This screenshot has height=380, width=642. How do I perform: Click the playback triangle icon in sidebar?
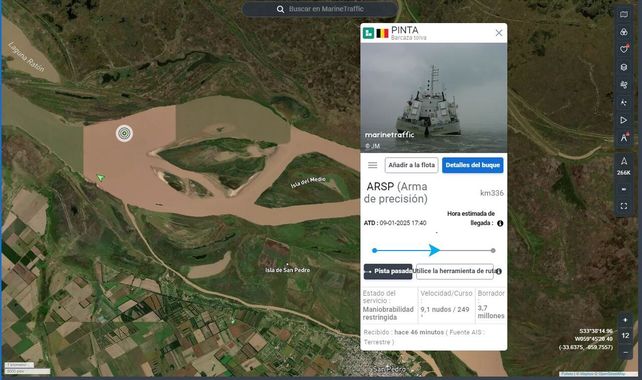coord(624,120)
